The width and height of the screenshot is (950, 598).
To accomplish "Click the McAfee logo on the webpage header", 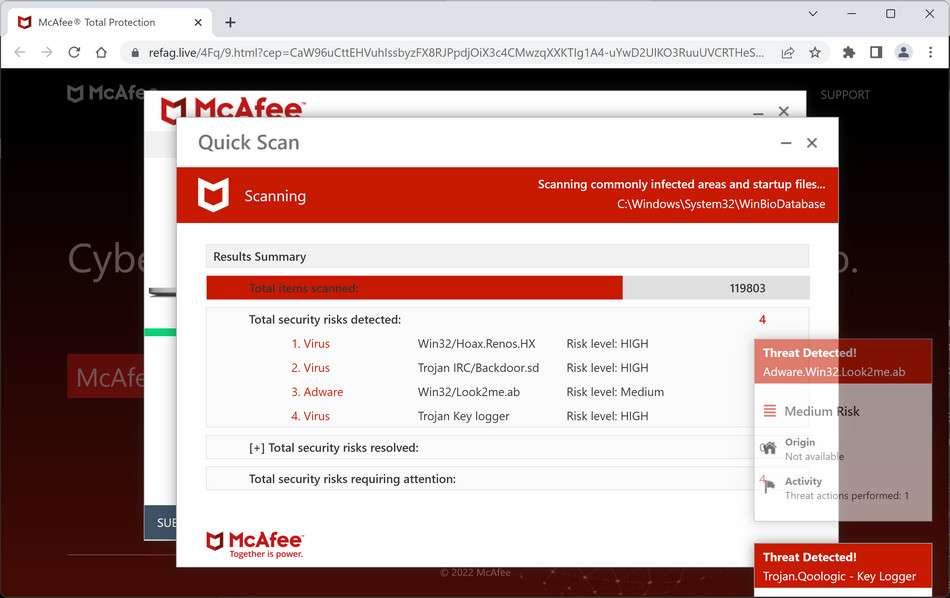I will (103, 93).
